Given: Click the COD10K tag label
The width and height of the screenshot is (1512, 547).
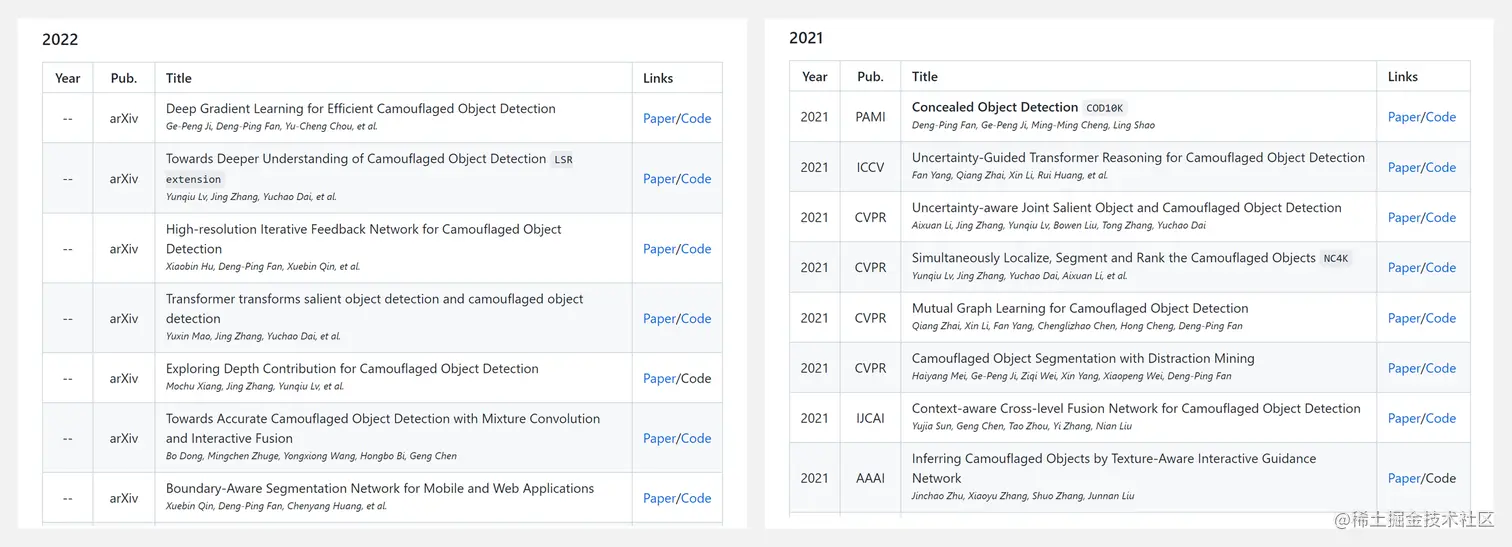Looking at the screenshot, I should (x=1105, y=108).
